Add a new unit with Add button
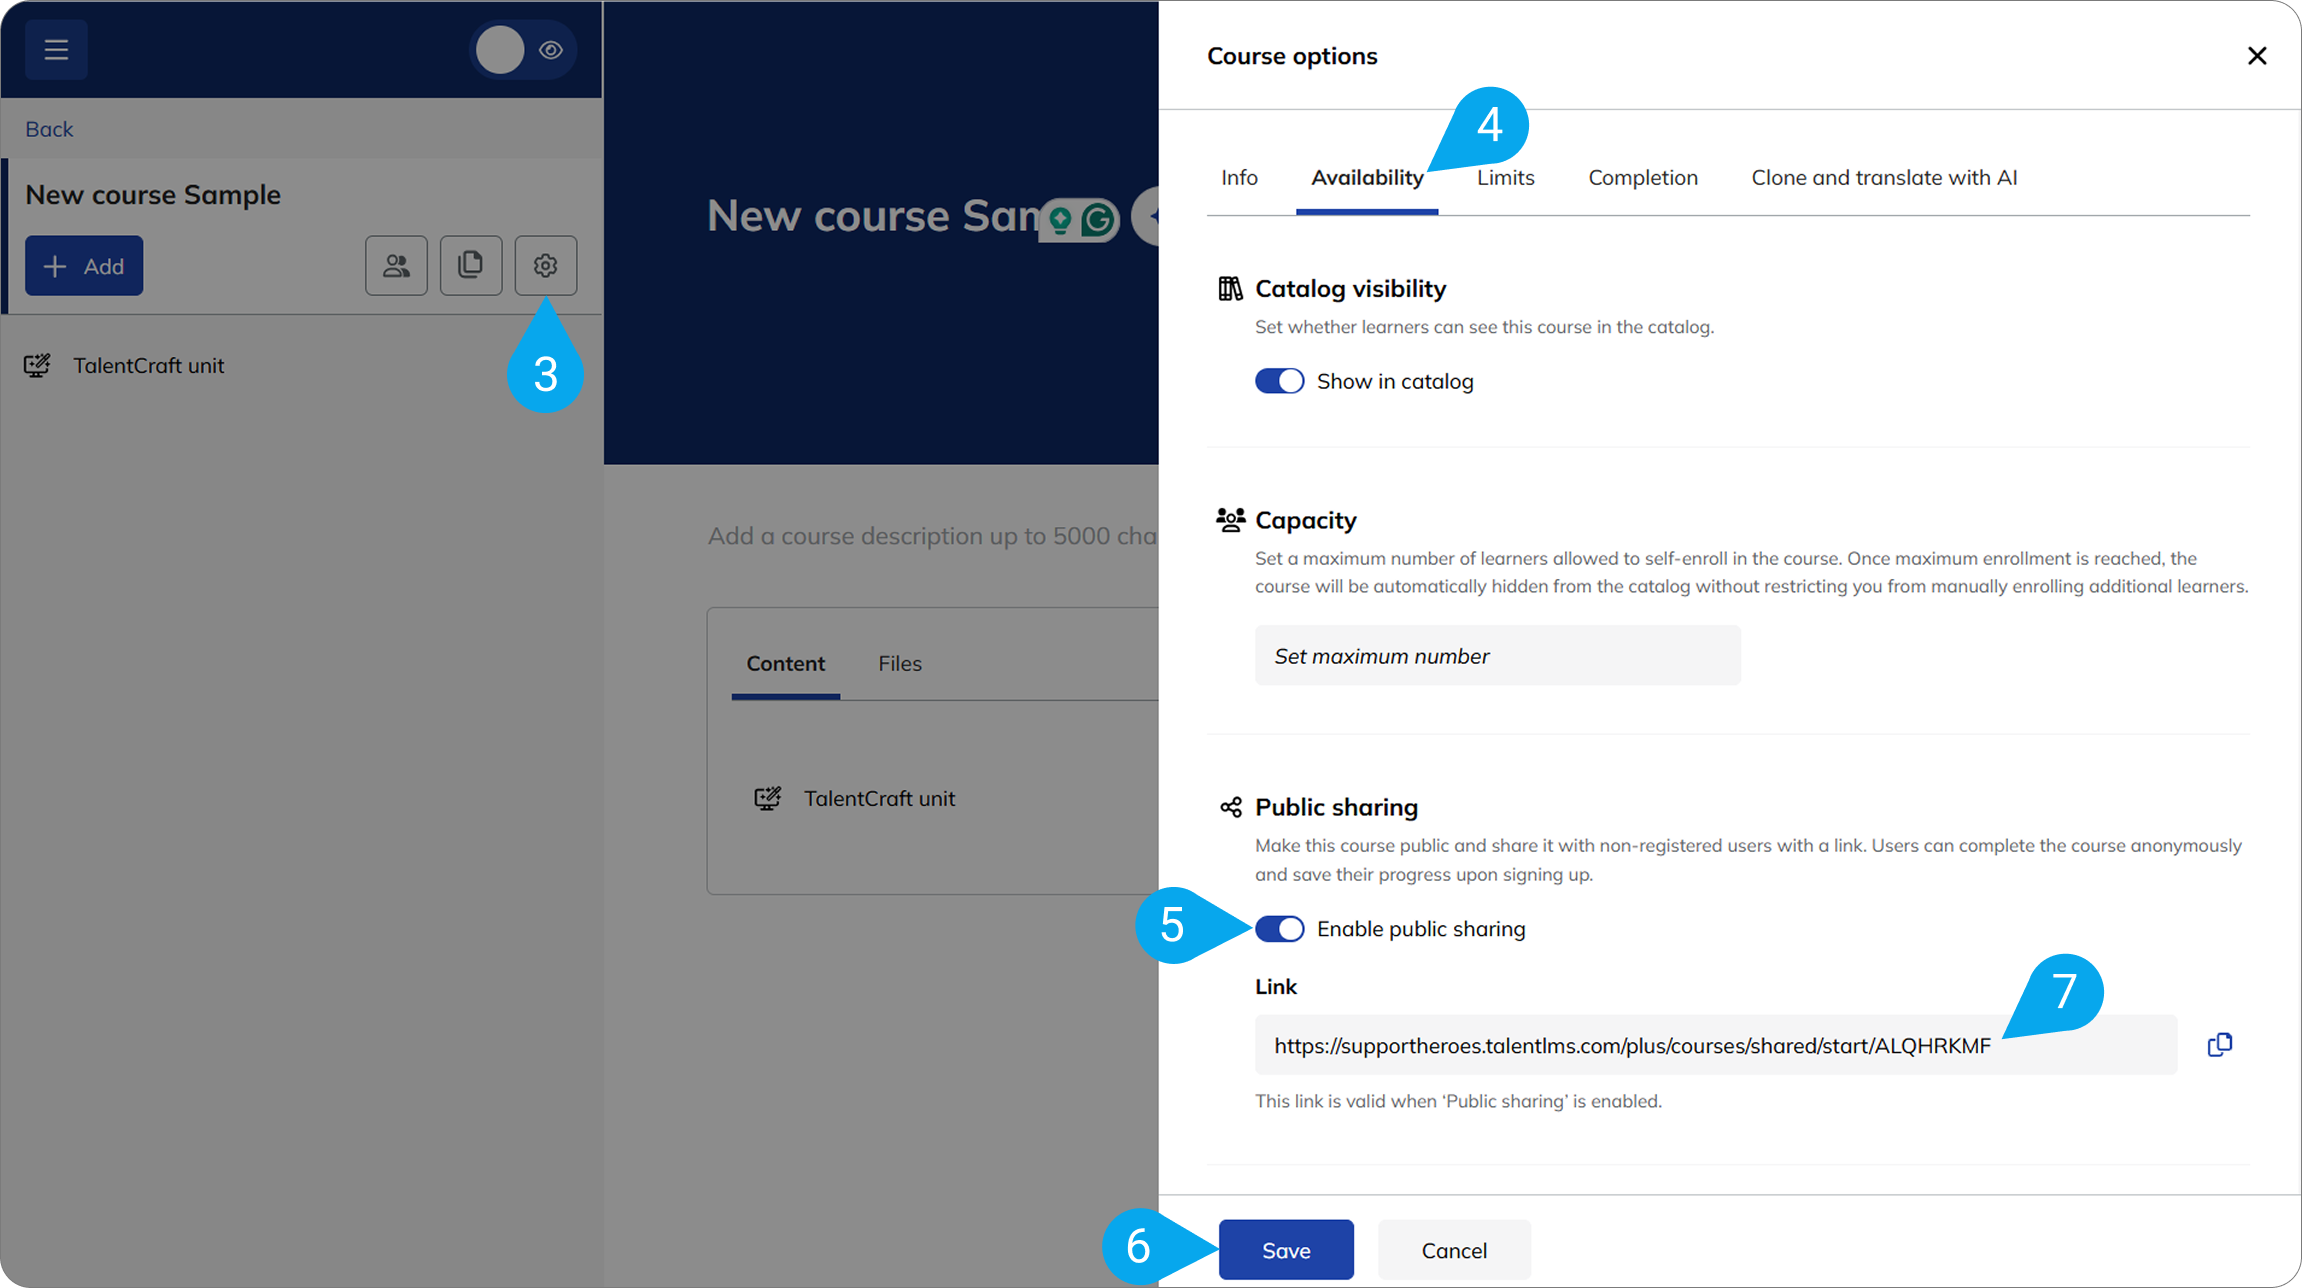Viewport: 2302px width, 1288px height. click(84, 266)
